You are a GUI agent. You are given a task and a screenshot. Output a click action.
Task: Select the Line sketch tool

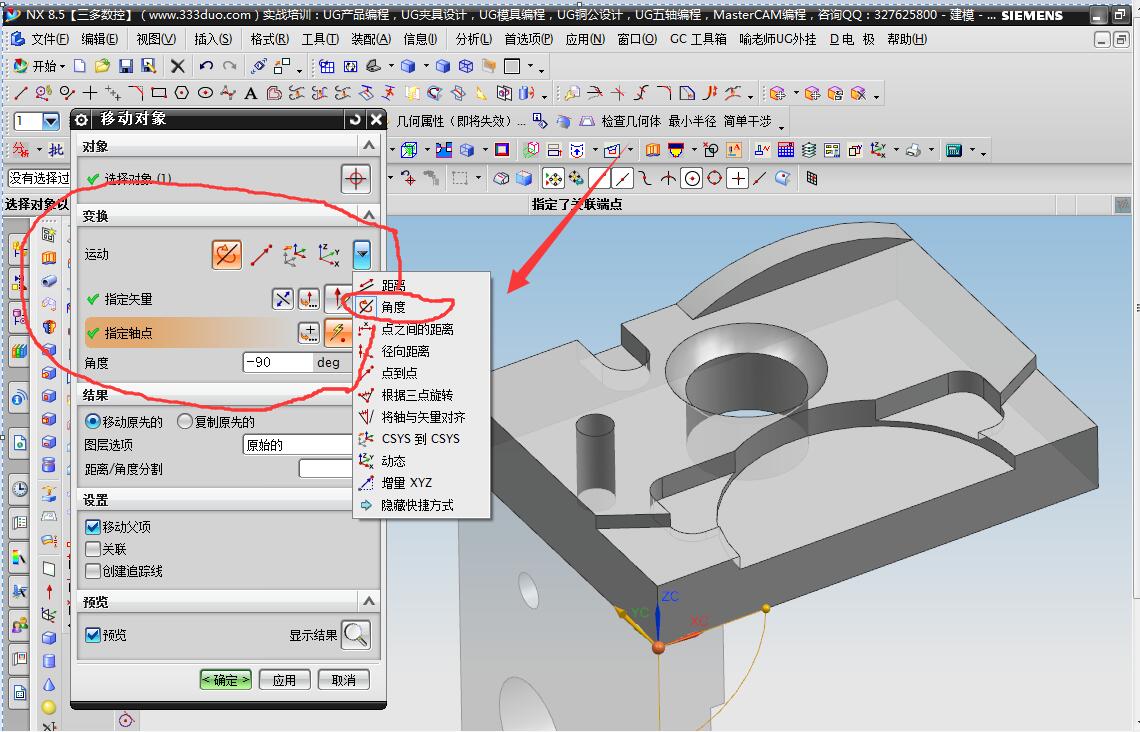click(x=20, y=93)
